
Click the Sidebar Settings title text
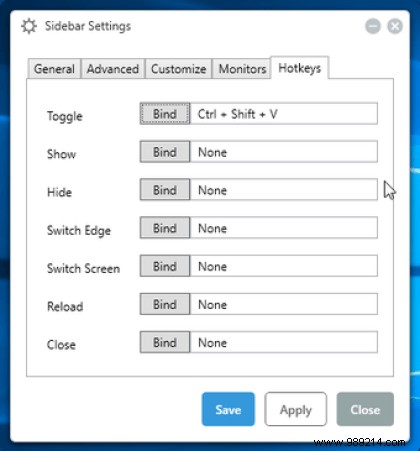(x=88, y=26)
